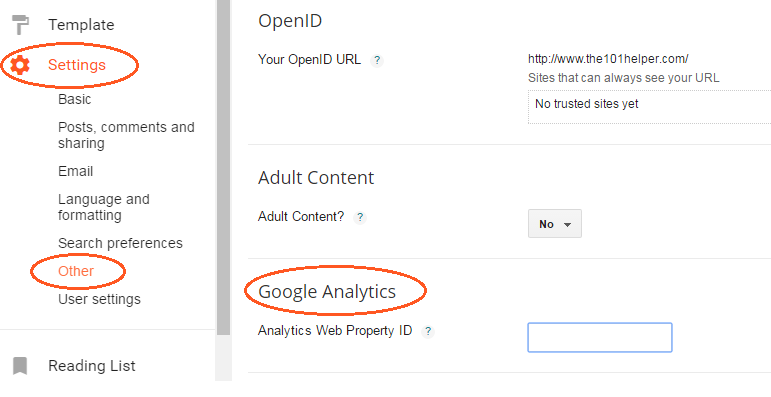Open Search preferences
This screenshot has width=771, height=397.
(x=120, y=243)
